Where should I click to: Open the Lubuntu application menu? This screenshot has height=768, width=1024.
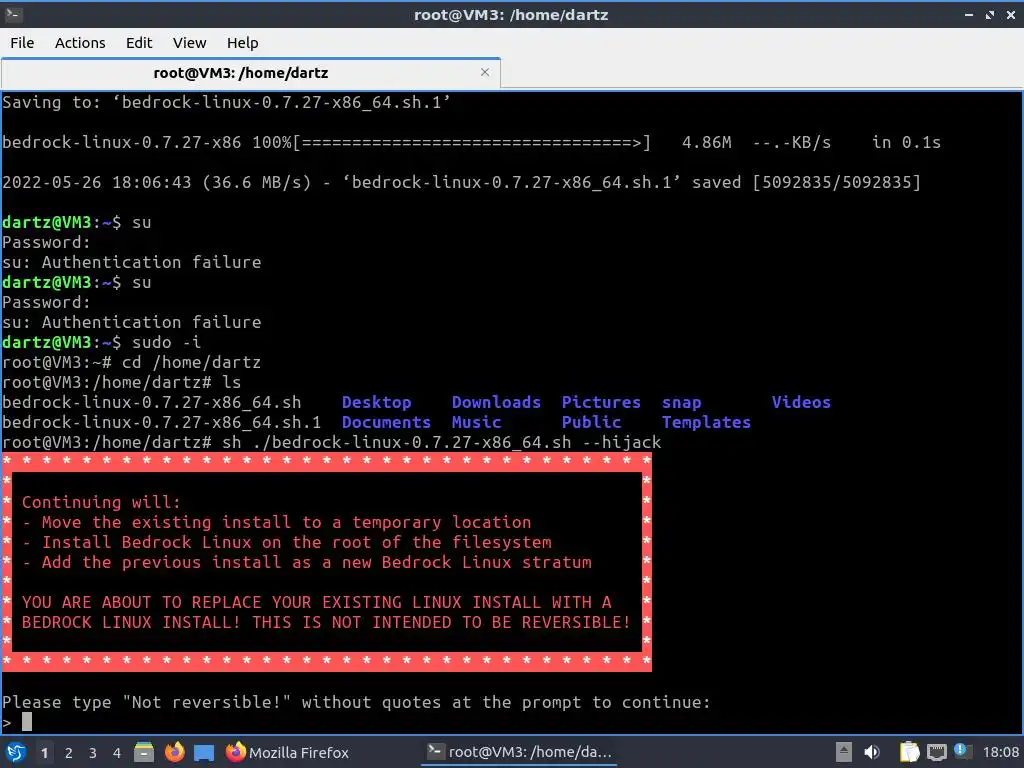tap(16, 752)
